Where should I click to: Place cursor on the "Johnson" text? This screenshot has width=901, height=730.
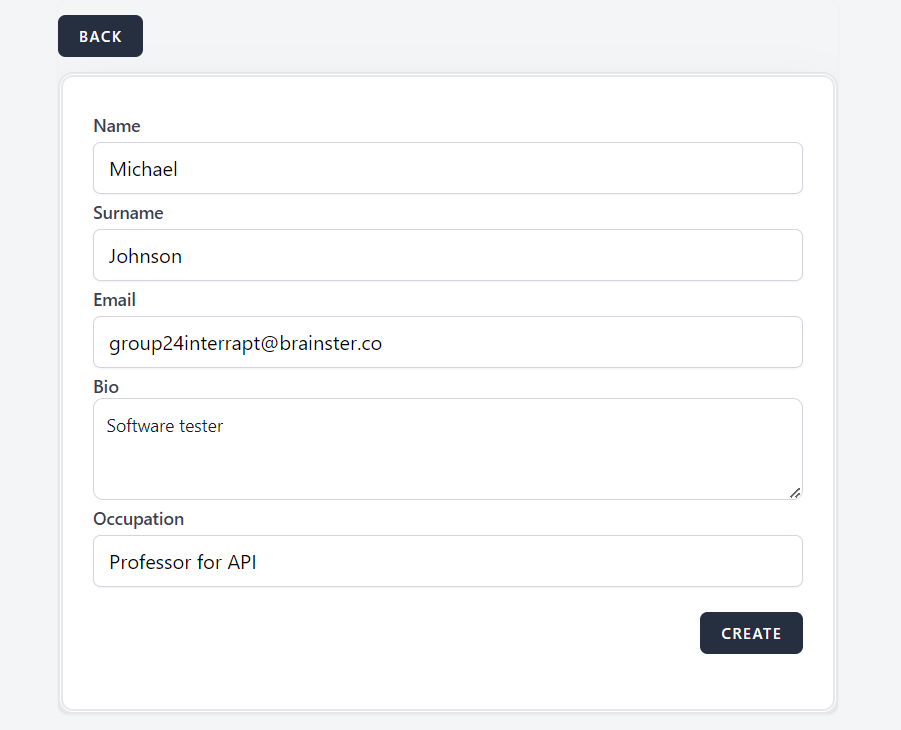pyautogui.click(x=145, y=256)
